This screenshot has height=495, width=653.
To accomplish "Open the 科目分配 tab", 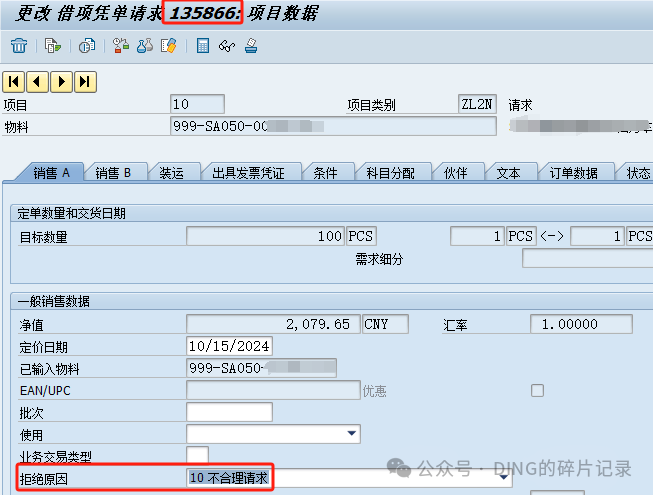I will [x=391, y=173].
